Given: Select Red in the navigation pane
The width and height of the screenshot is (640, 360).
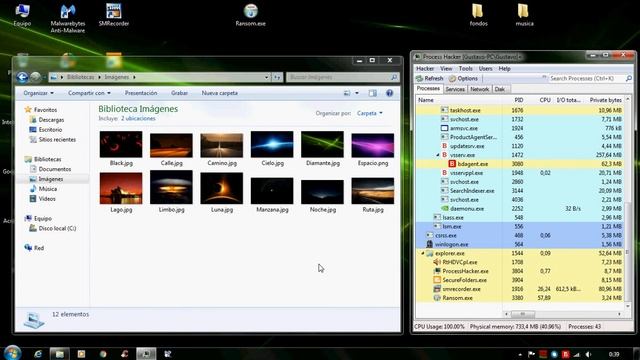Looking at the screenshot, I should 34,248.
